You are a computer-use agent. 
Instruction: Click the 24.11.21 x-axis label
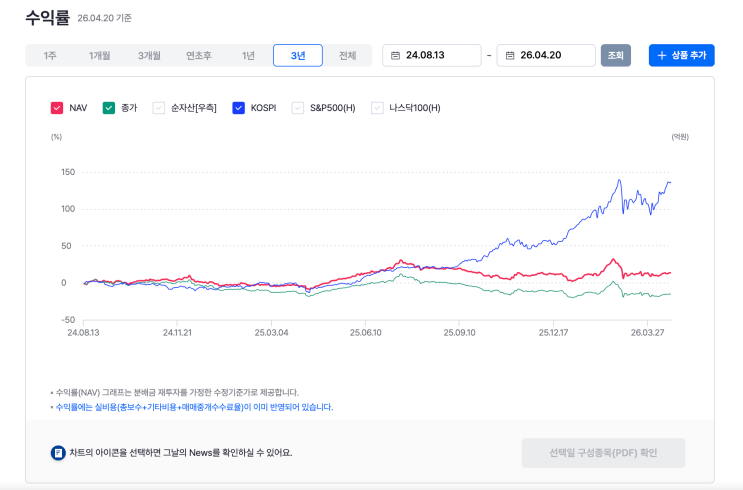pos(177,333)
